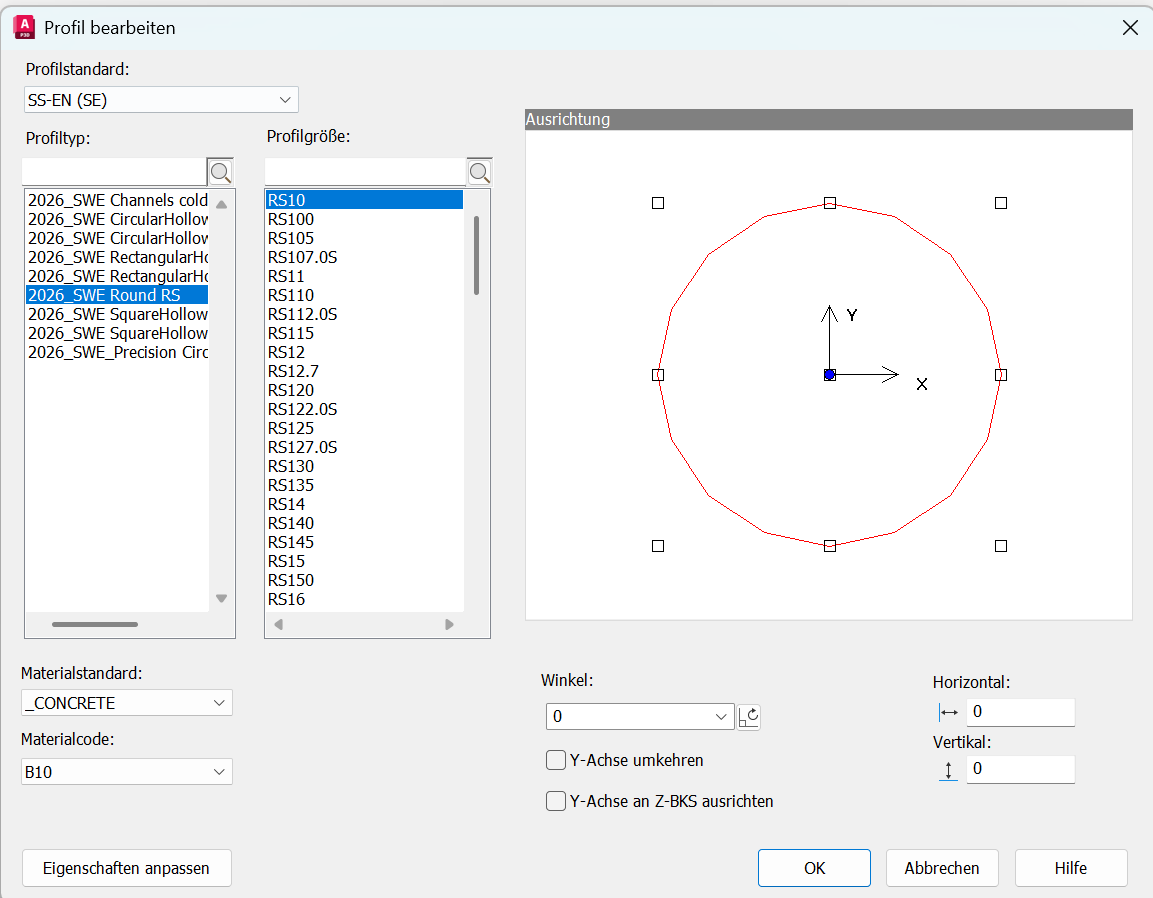Select the top-right alignment grip point
Screen dimensions: 1153x898
pyautogui.click(x=1001, y=203)
